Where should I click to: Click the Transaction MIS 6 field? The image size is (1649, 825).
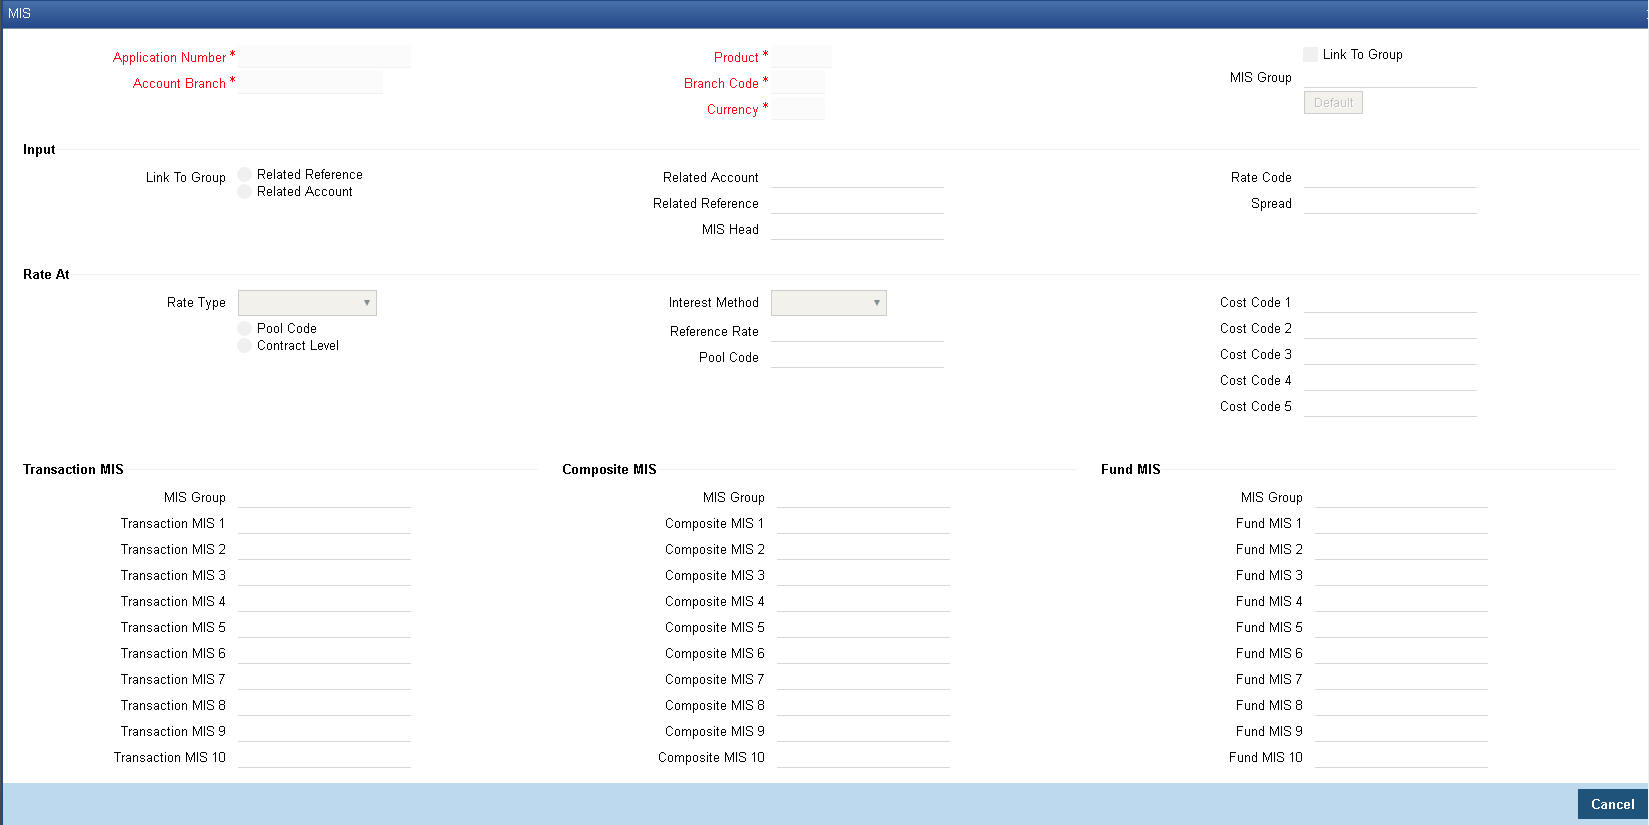(324, 653)
